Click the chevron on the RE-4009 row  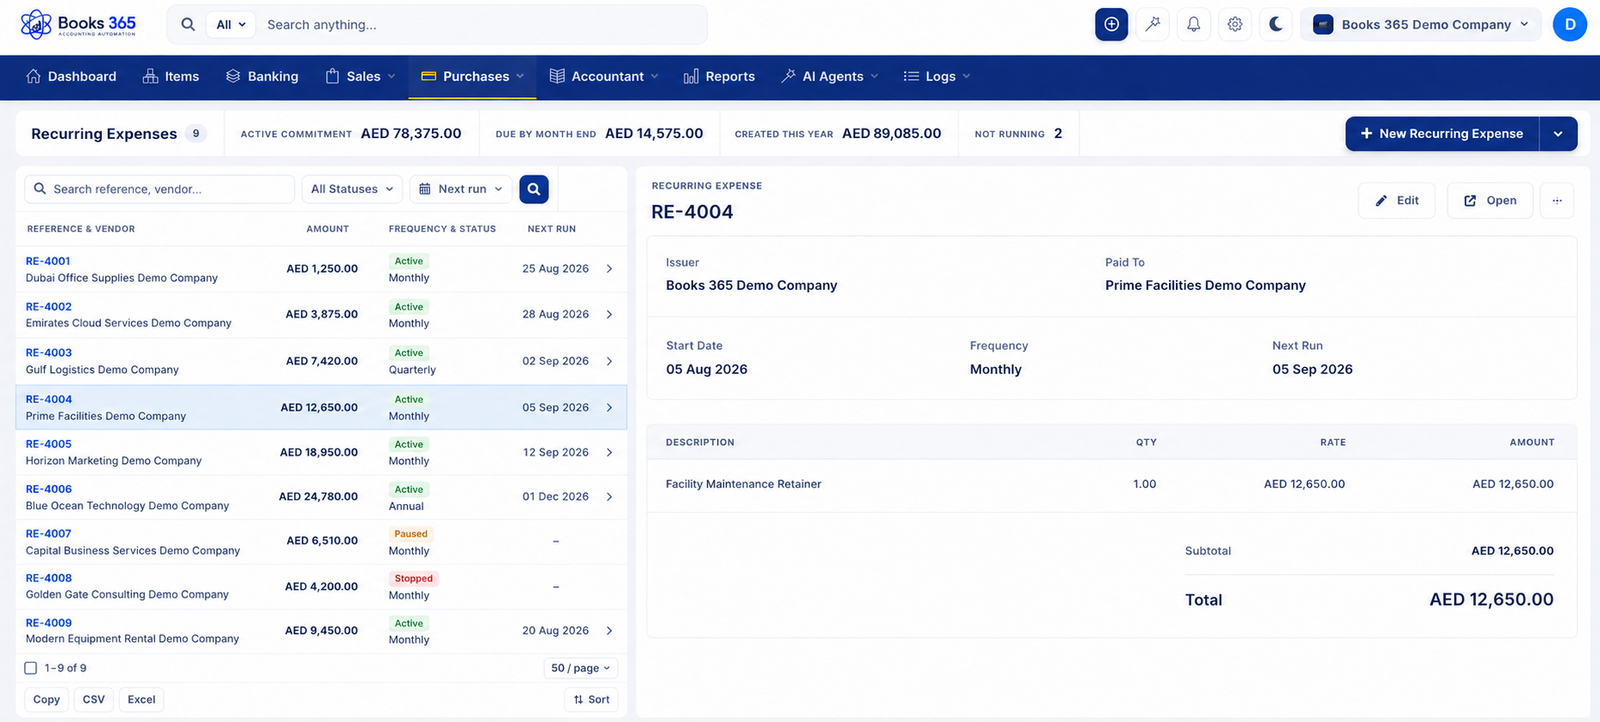tap(609, 631)
